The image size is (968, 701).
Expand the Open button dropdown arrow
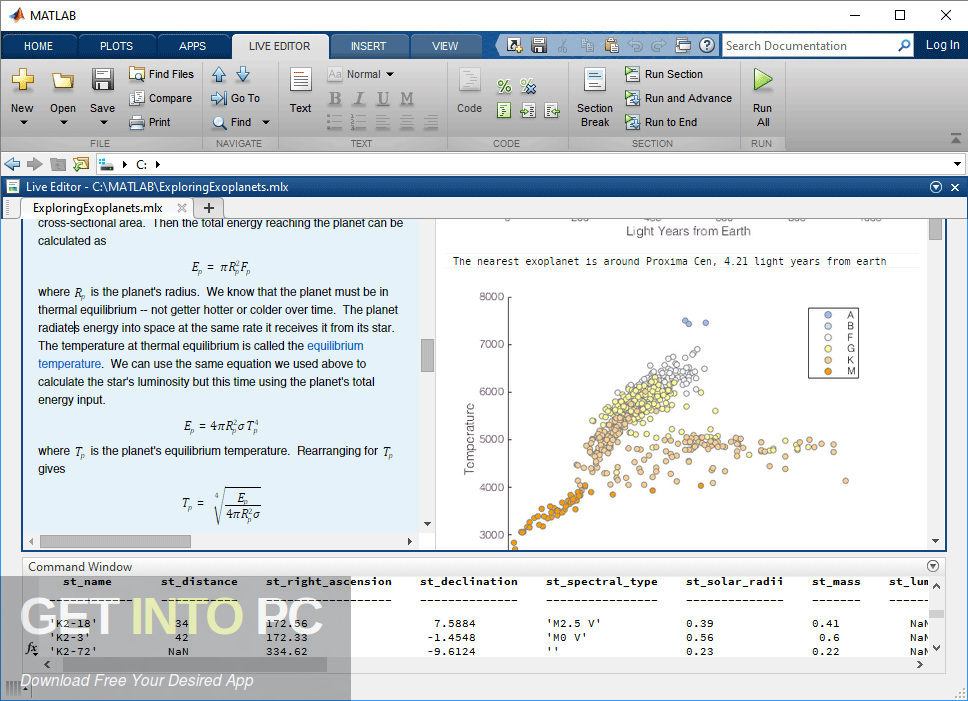63,122
